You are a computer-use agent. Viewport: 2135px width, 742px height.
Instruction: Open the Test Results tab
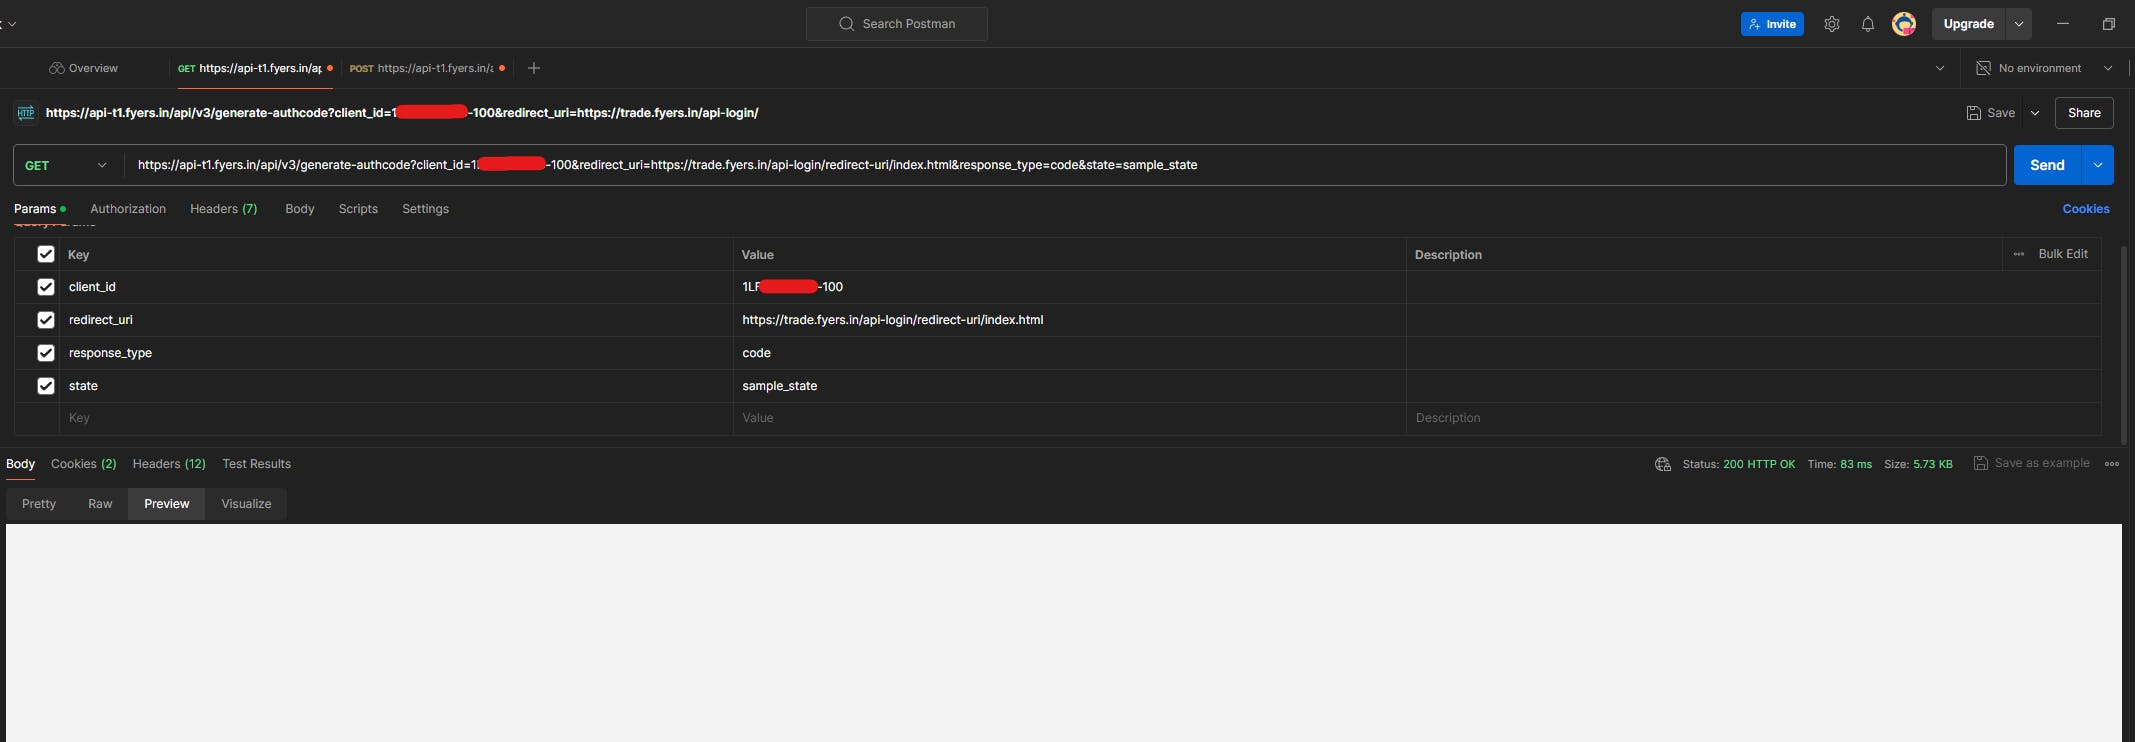pos(257,464)
